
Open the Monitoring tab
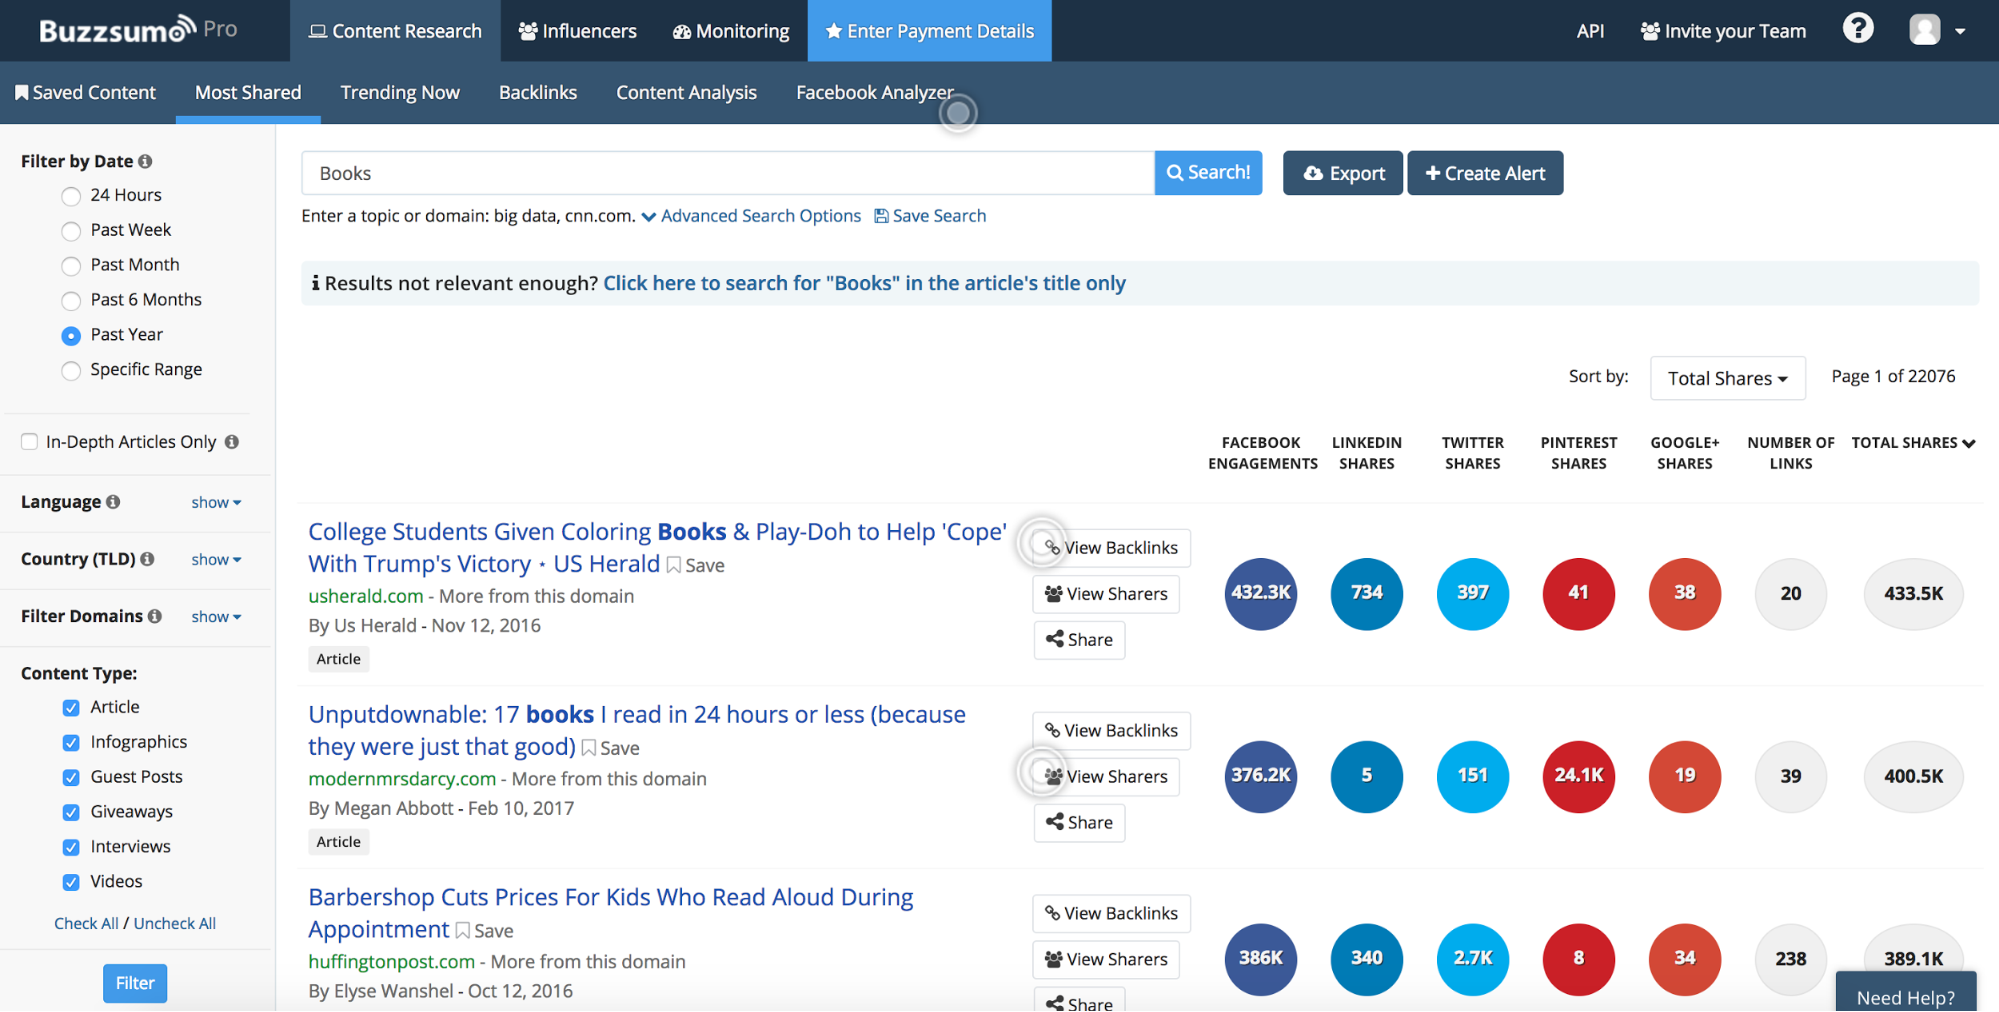731,31
